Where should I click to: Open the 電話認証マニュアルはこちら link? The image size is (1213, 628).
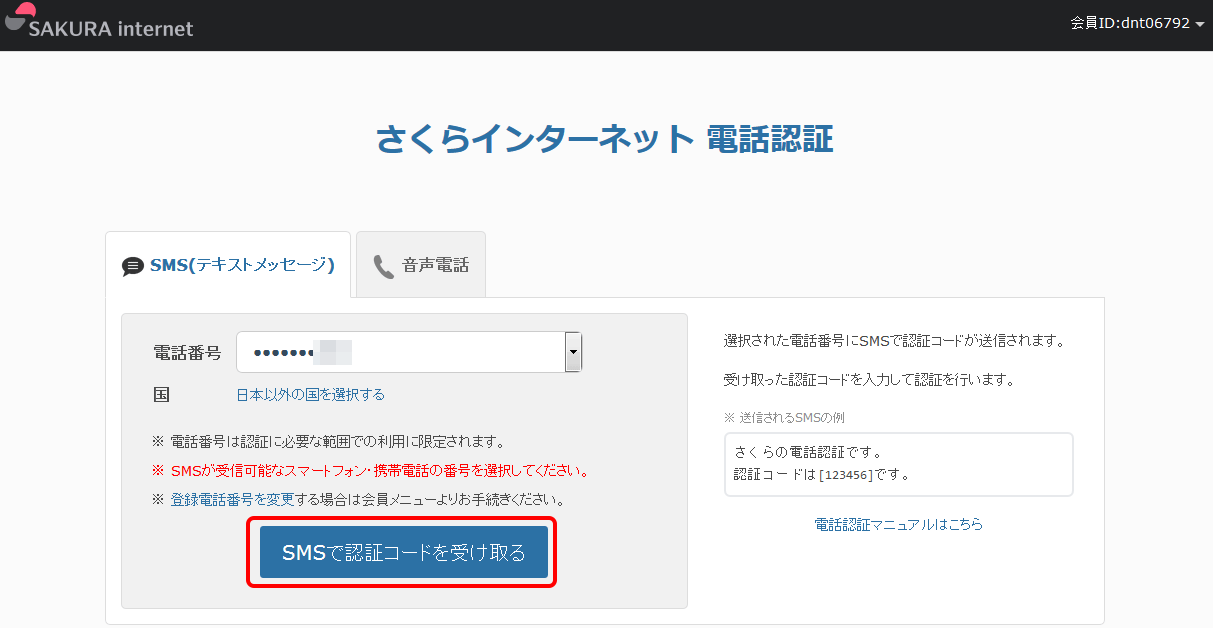898,524
